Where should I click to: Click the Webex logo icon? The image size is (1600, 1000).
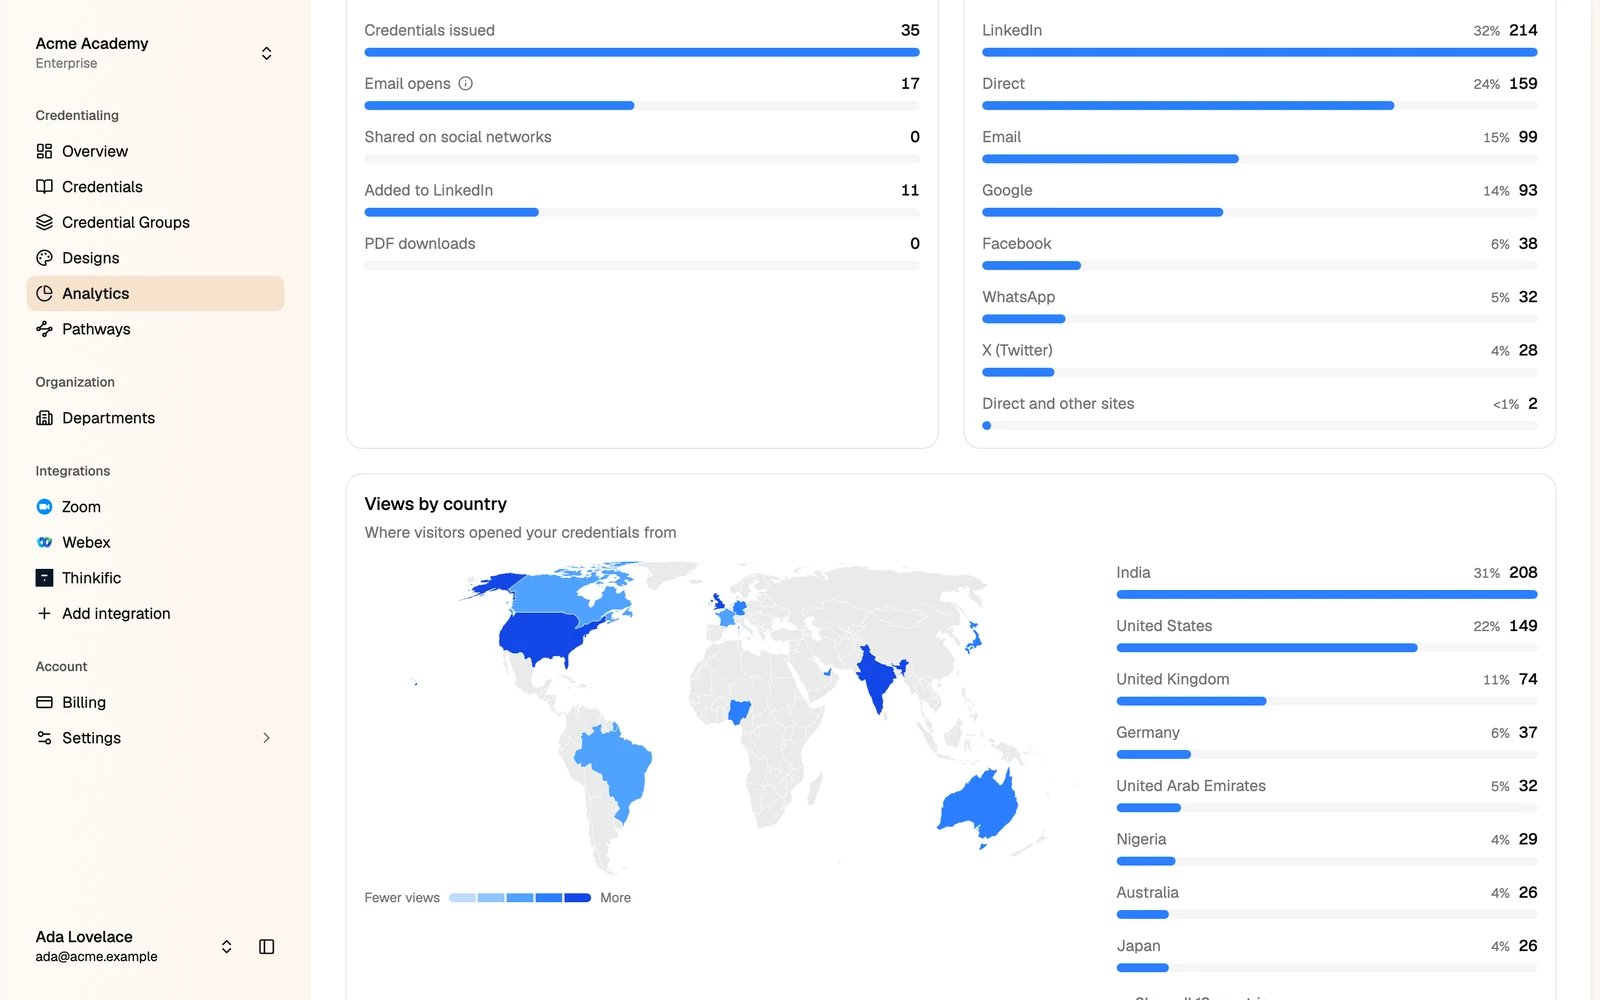(44, 542)
